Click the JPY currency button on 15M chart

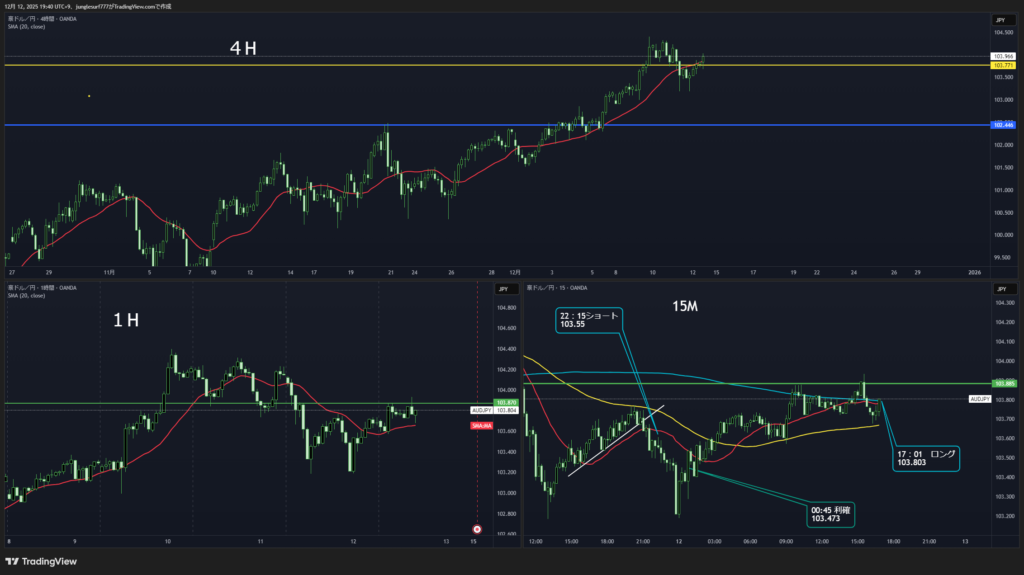pyautogui.click(x=999, y=289)
